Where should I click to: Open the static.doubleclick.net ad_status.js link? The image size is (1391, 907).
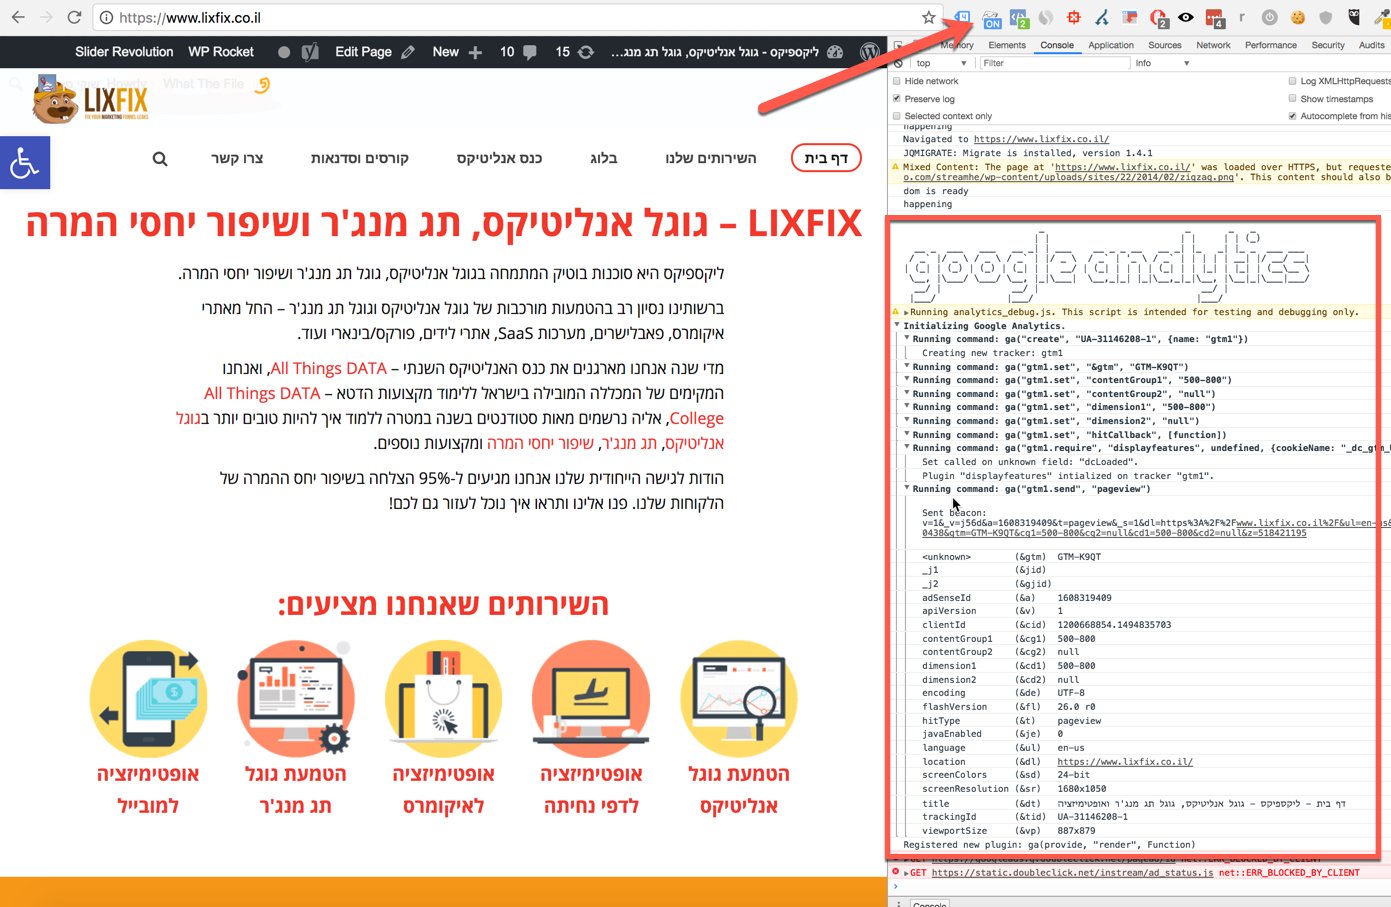[1072, 873]
